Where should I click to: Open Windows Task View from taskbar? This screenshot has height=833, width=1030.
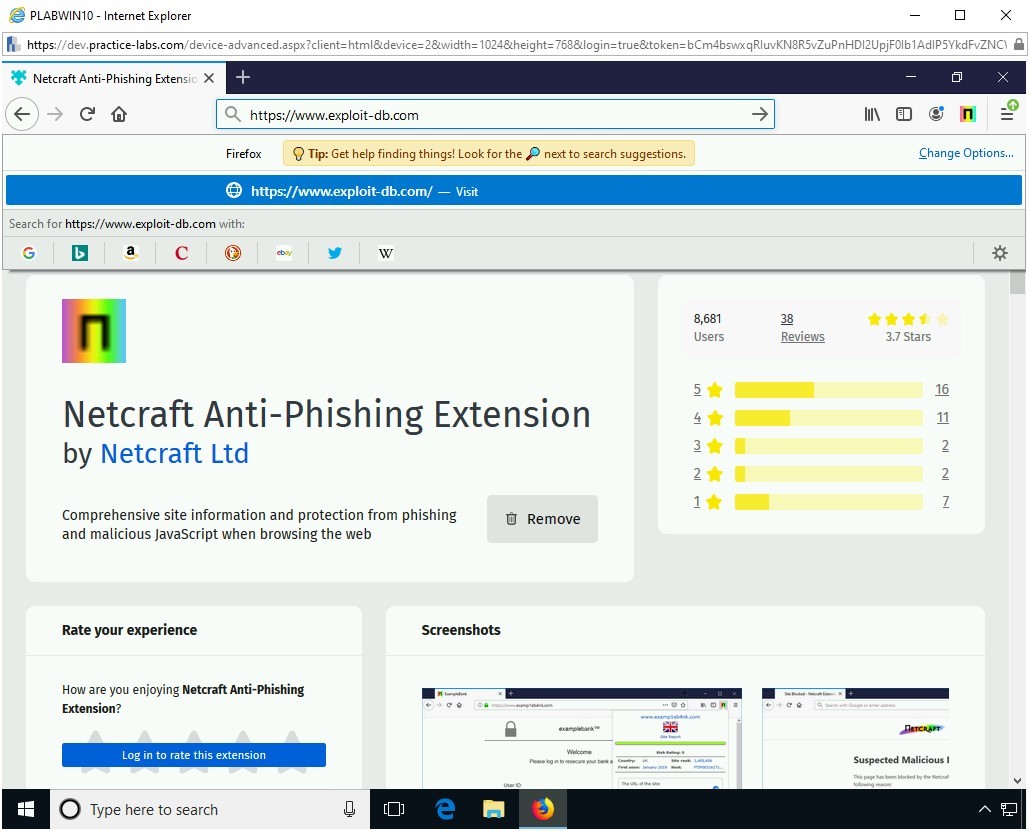pos(394,809)
